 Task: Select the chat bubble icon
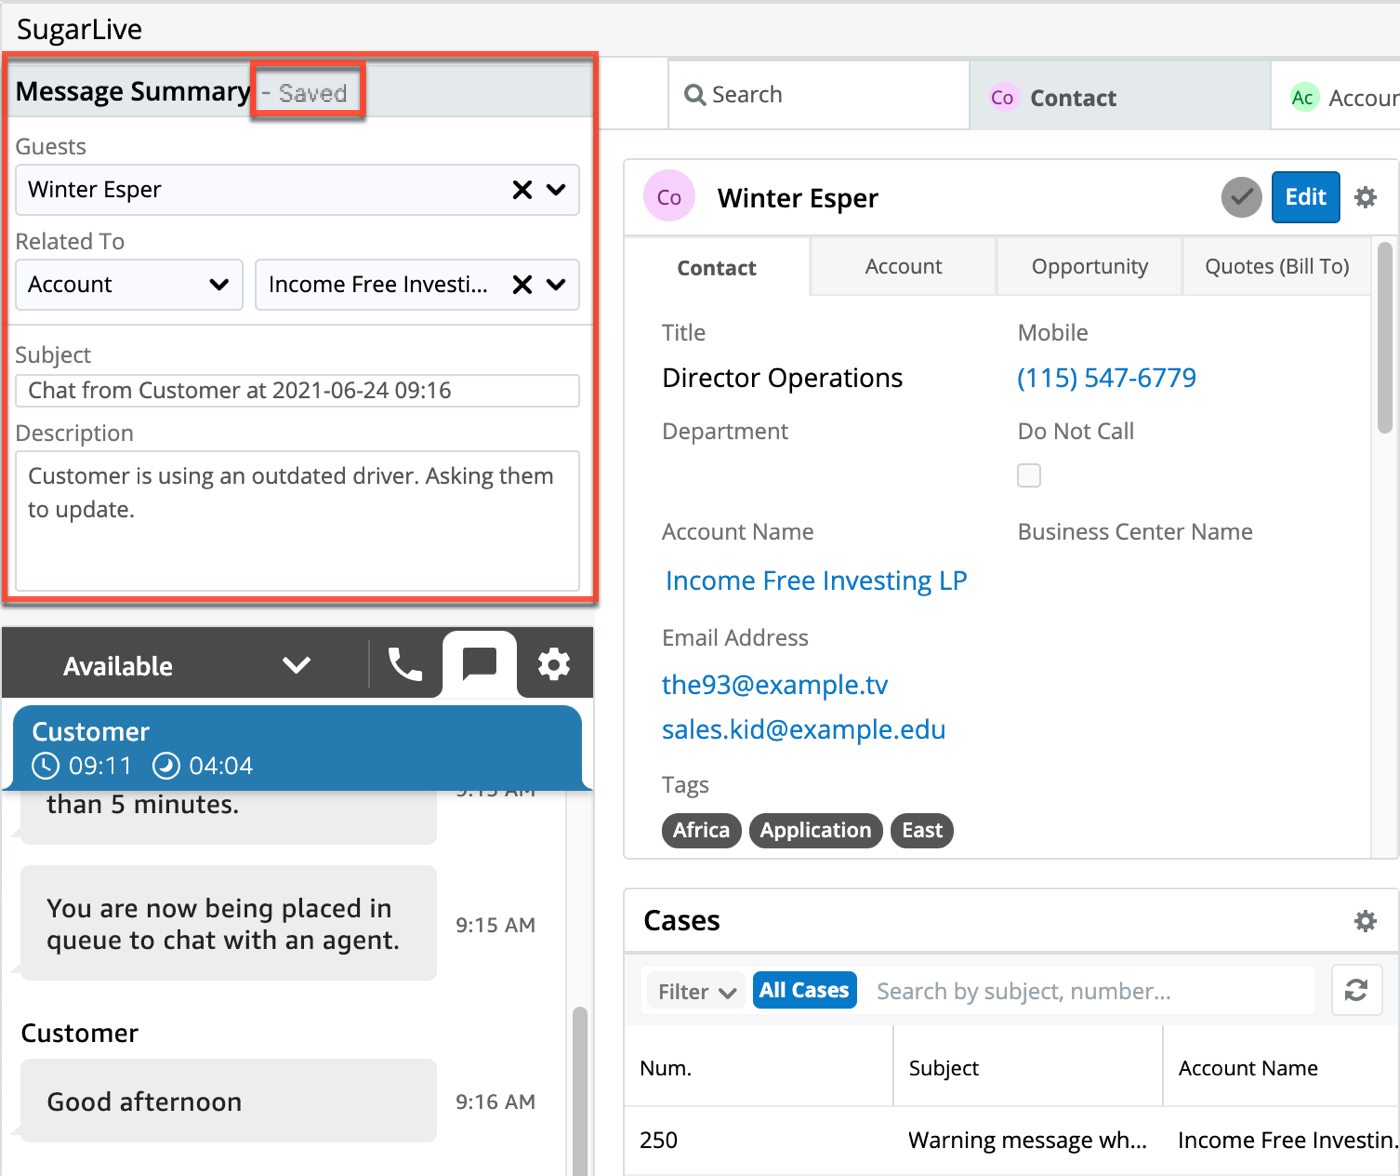pyautogui.click(x=480, y=663)
